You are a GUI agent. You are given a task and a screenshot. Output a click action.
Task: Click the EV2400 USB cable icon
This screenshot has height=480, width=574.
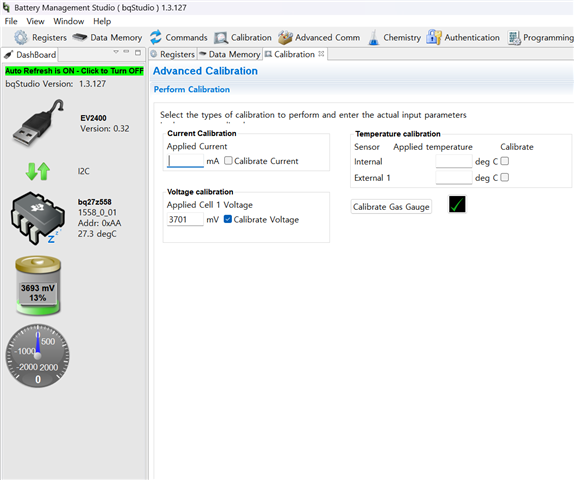tap(38, 123)
